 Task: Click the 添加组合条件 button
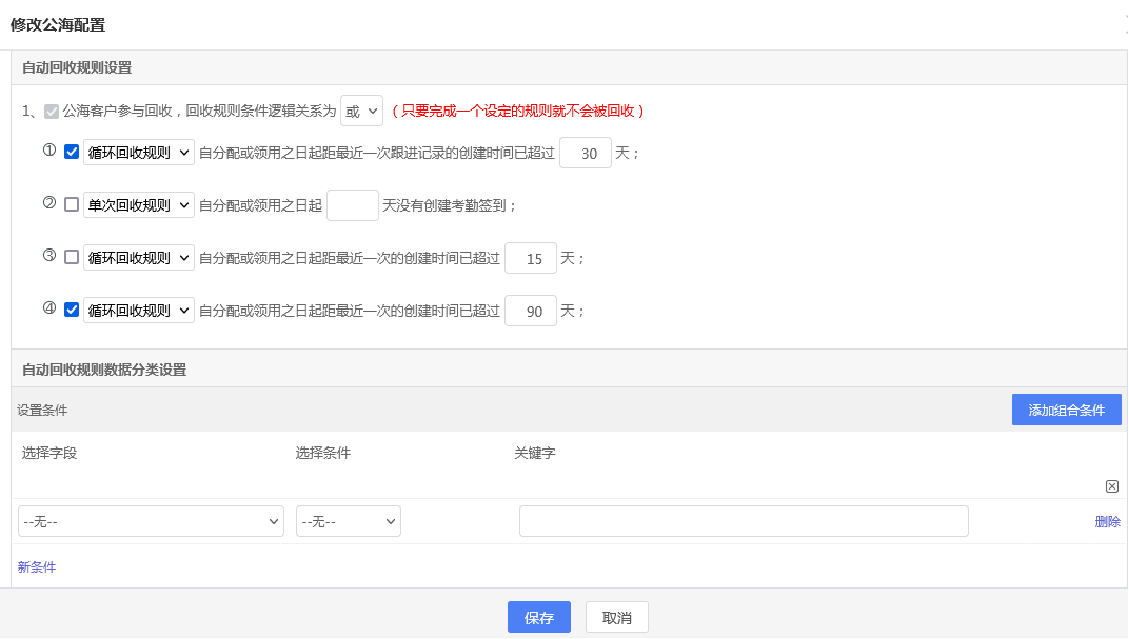click(1066, 410)
